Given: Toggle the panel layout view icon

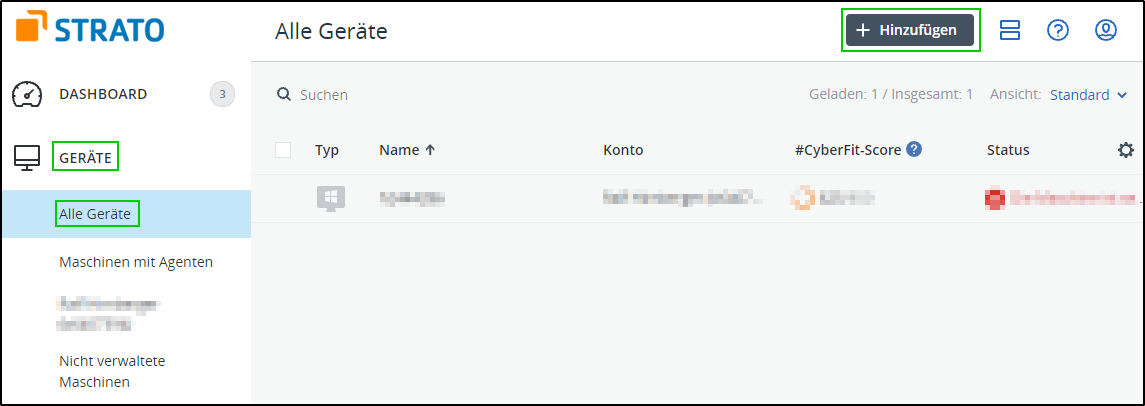Looking at the screenshot, I should [1010, 31].
